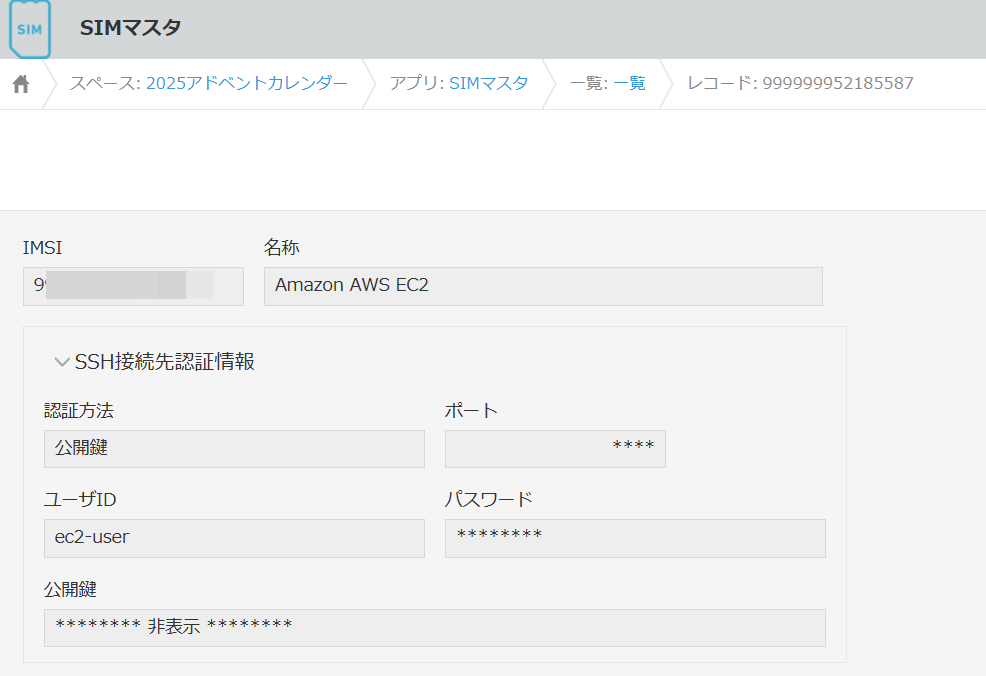The image size is (986, 676).
Task: Select the IMSI field value
Action: (x=132, y=286)
